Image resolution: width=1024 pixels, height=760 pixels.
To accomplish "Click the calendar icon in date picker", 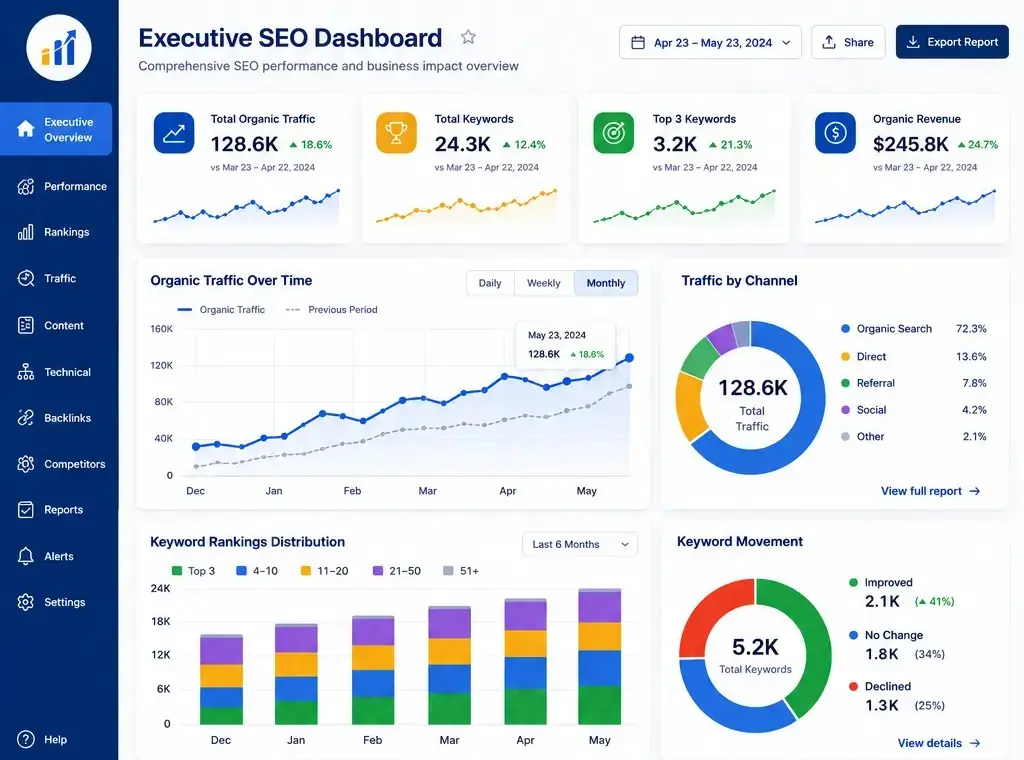I will [x=638, y=42].
